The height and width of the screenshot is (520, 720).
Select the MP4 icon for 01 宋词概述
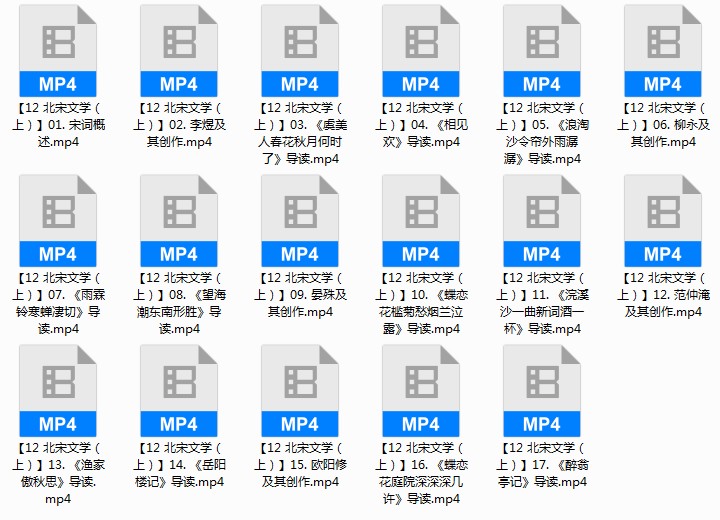tap(58, 51)
